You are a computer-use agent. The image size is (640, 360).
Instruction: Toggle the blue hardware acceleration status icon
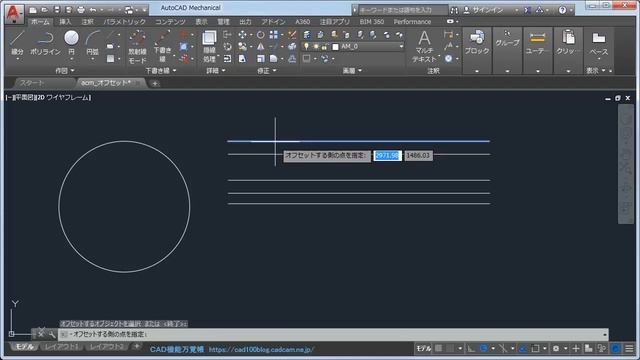click(616, 348)
